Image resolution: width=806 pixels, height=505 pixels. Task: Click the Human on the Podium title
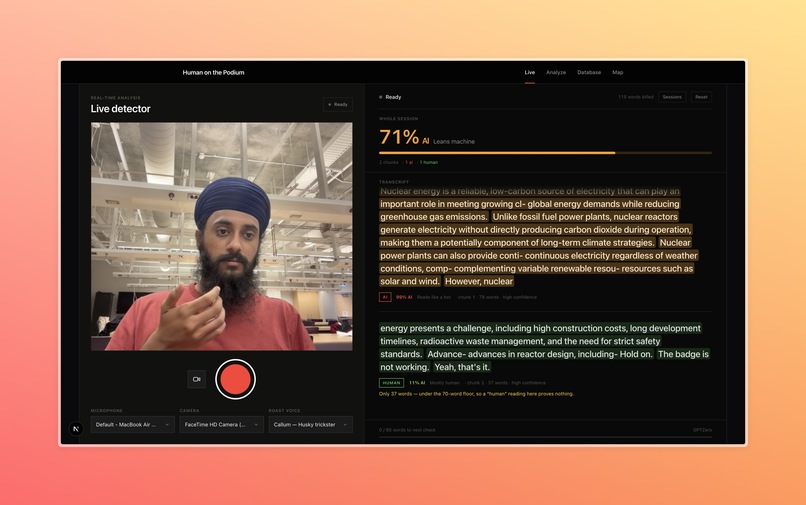pos(213,73)
